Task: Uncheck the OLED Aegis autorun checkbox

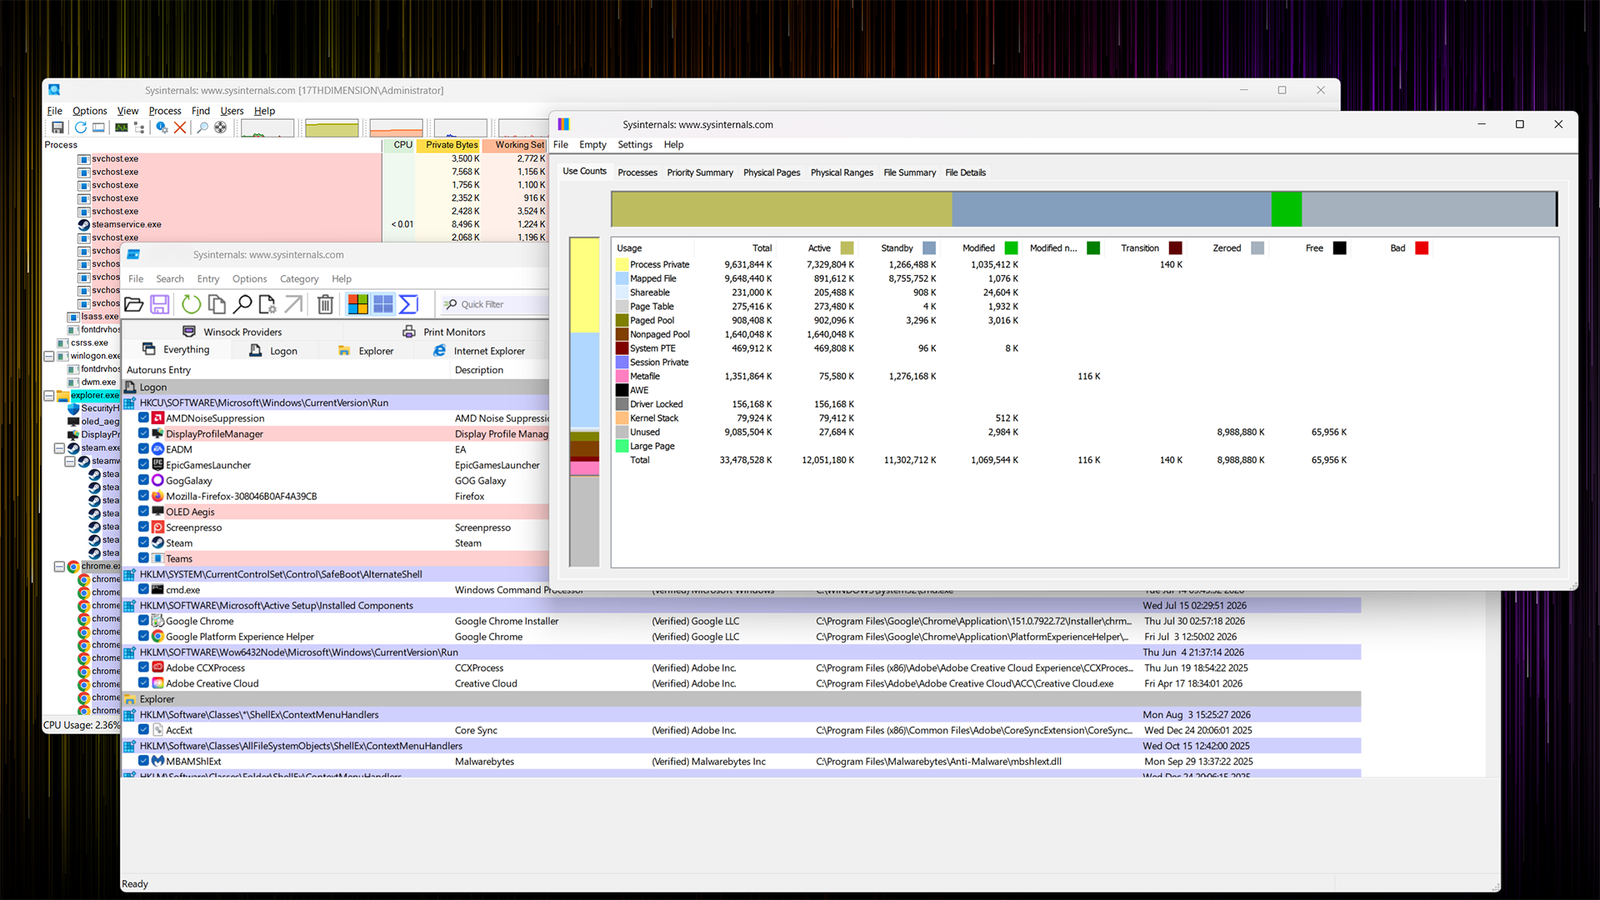Action: pos(144,512)
